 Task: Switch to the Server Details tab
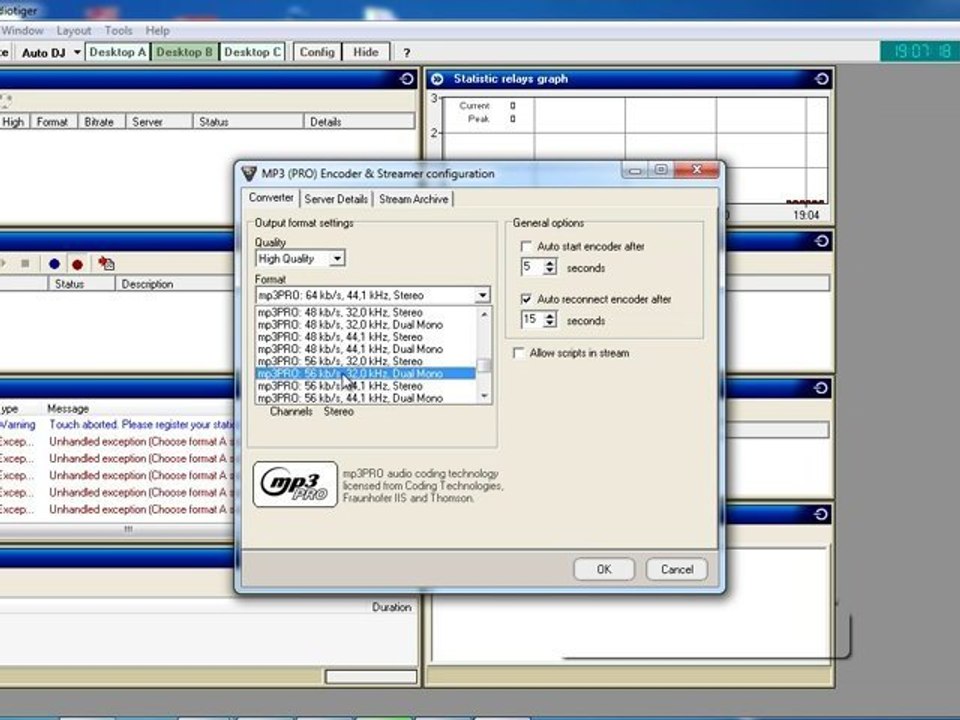[x=336, y=199]
